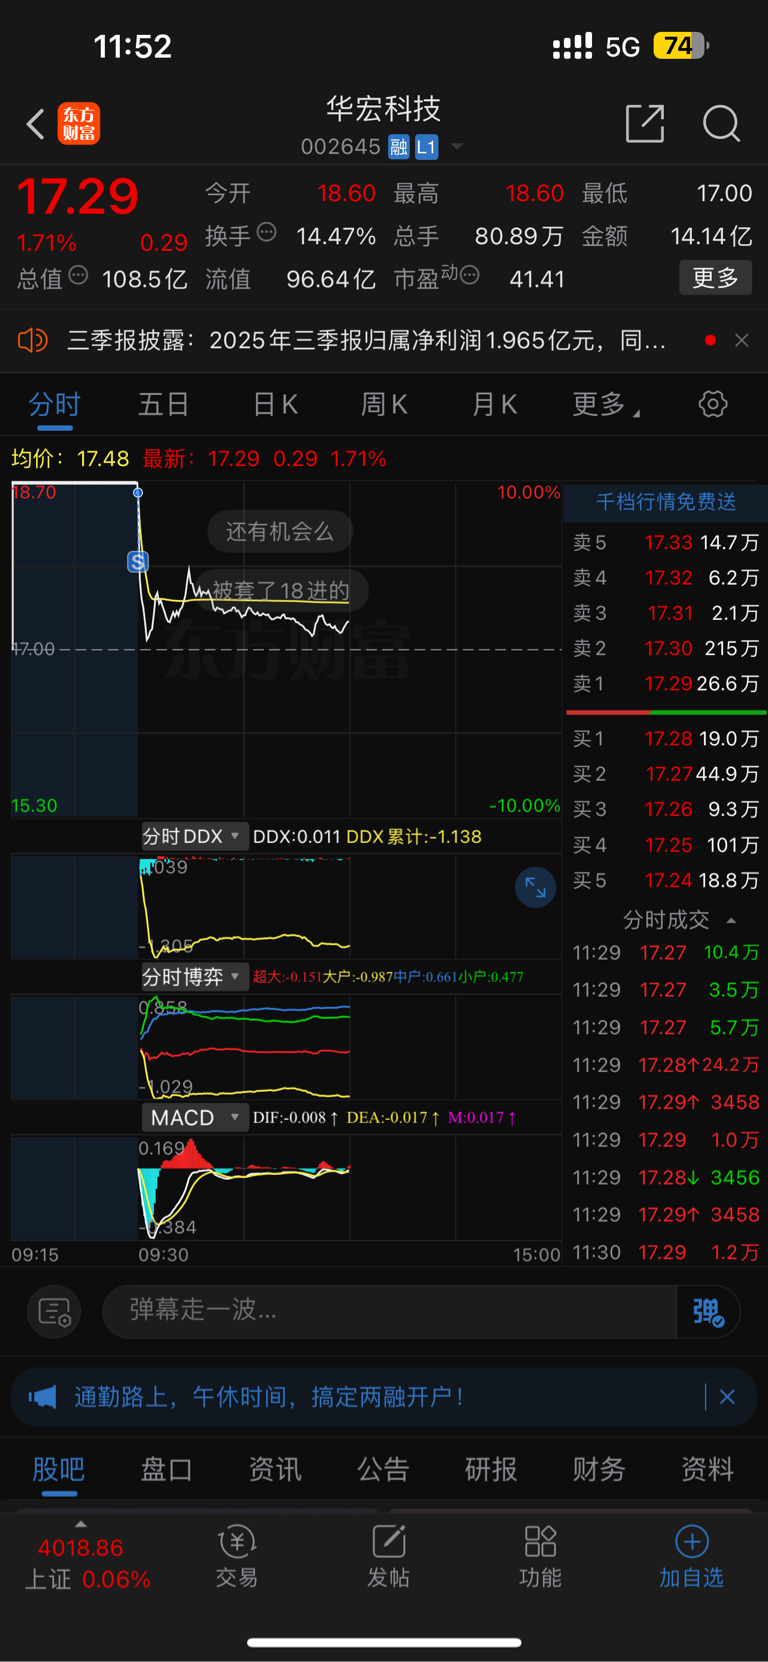Select the 11:30 trade row

tap(666, 1252)
